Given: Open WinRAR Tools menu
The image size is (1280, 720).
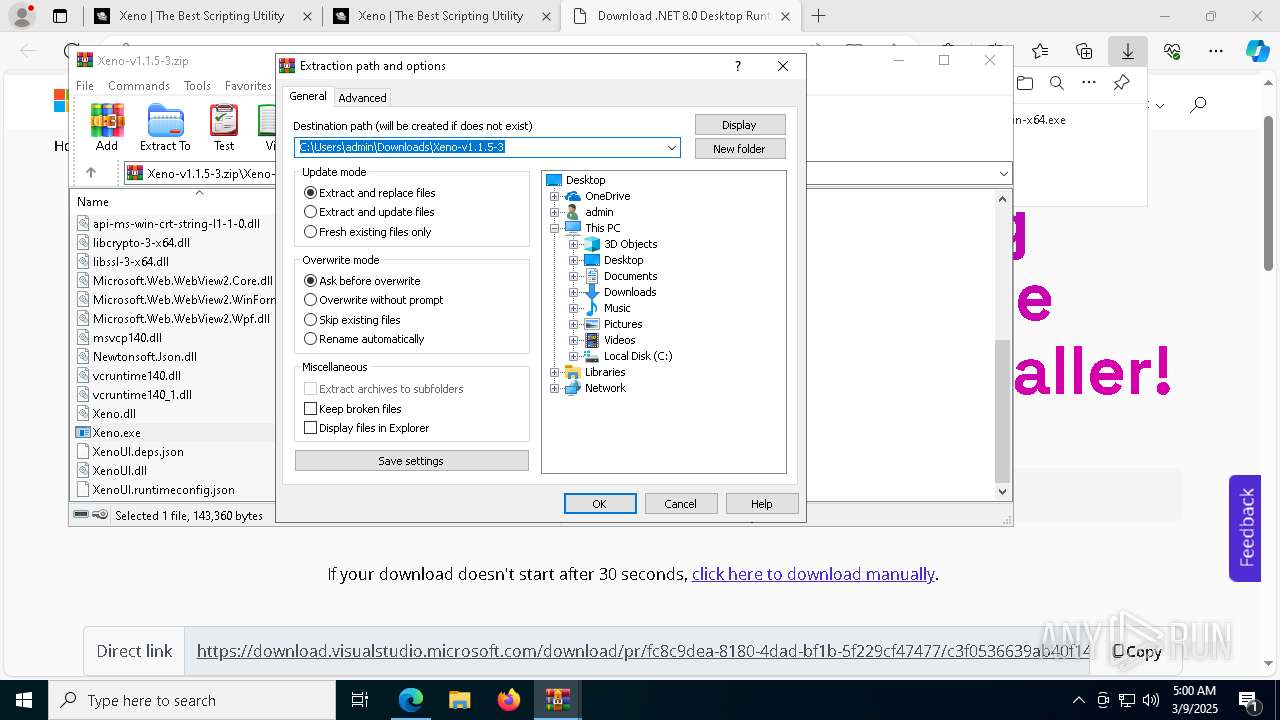Looking at the screenshot, I should (x=197, y=86).
